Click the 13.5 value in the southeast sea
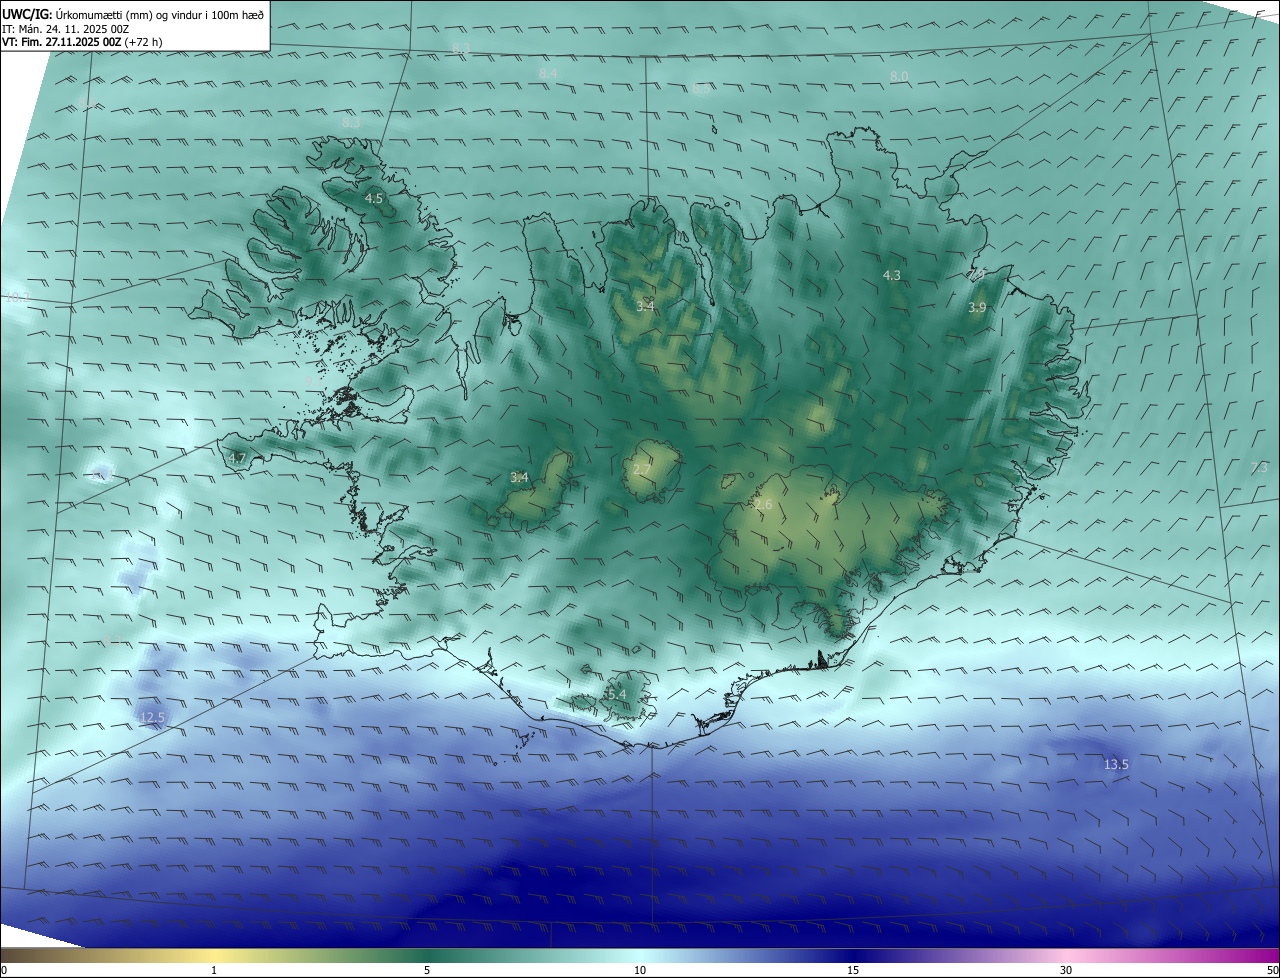The image size is (1280, 978). tap(1116, 764)
